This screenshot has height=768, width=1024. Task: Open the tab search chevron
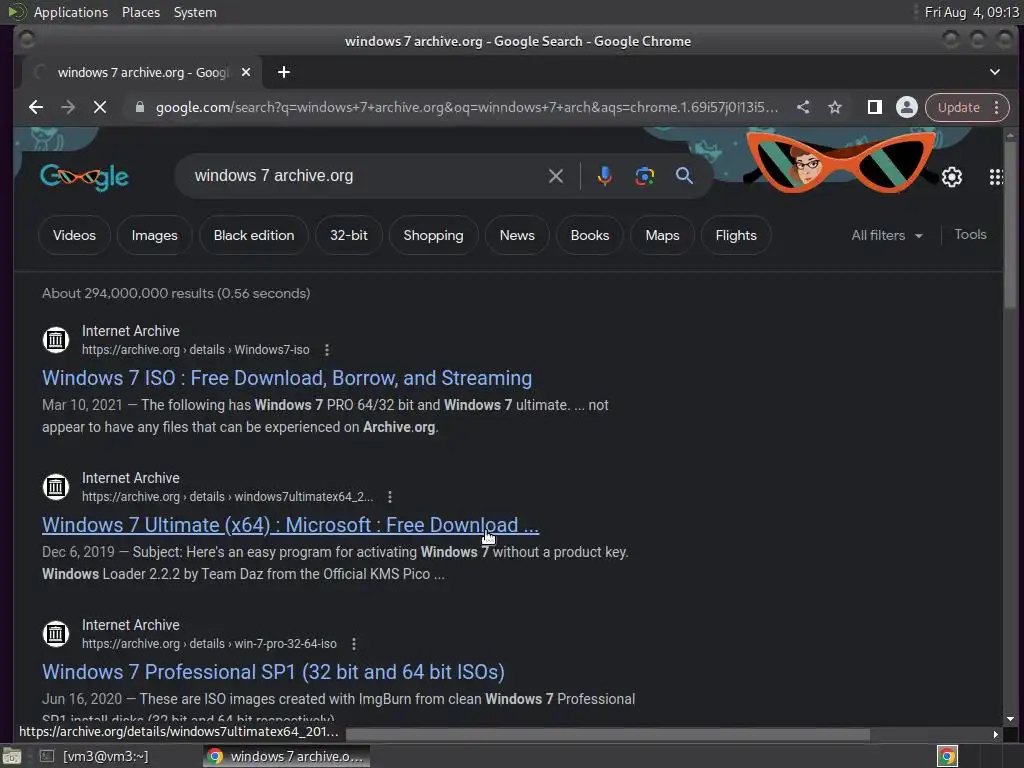tap(995, 72)
